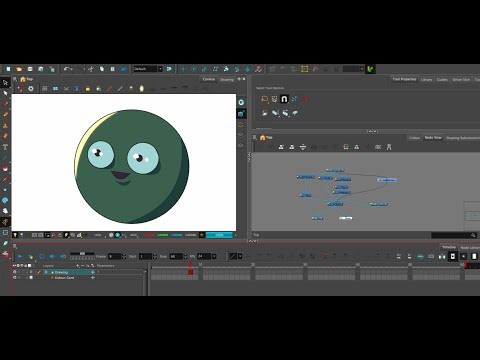Toggle the Snap magnet icon in Select Tool Options
This screenshot has width=480, height=360.
point(284,99)
